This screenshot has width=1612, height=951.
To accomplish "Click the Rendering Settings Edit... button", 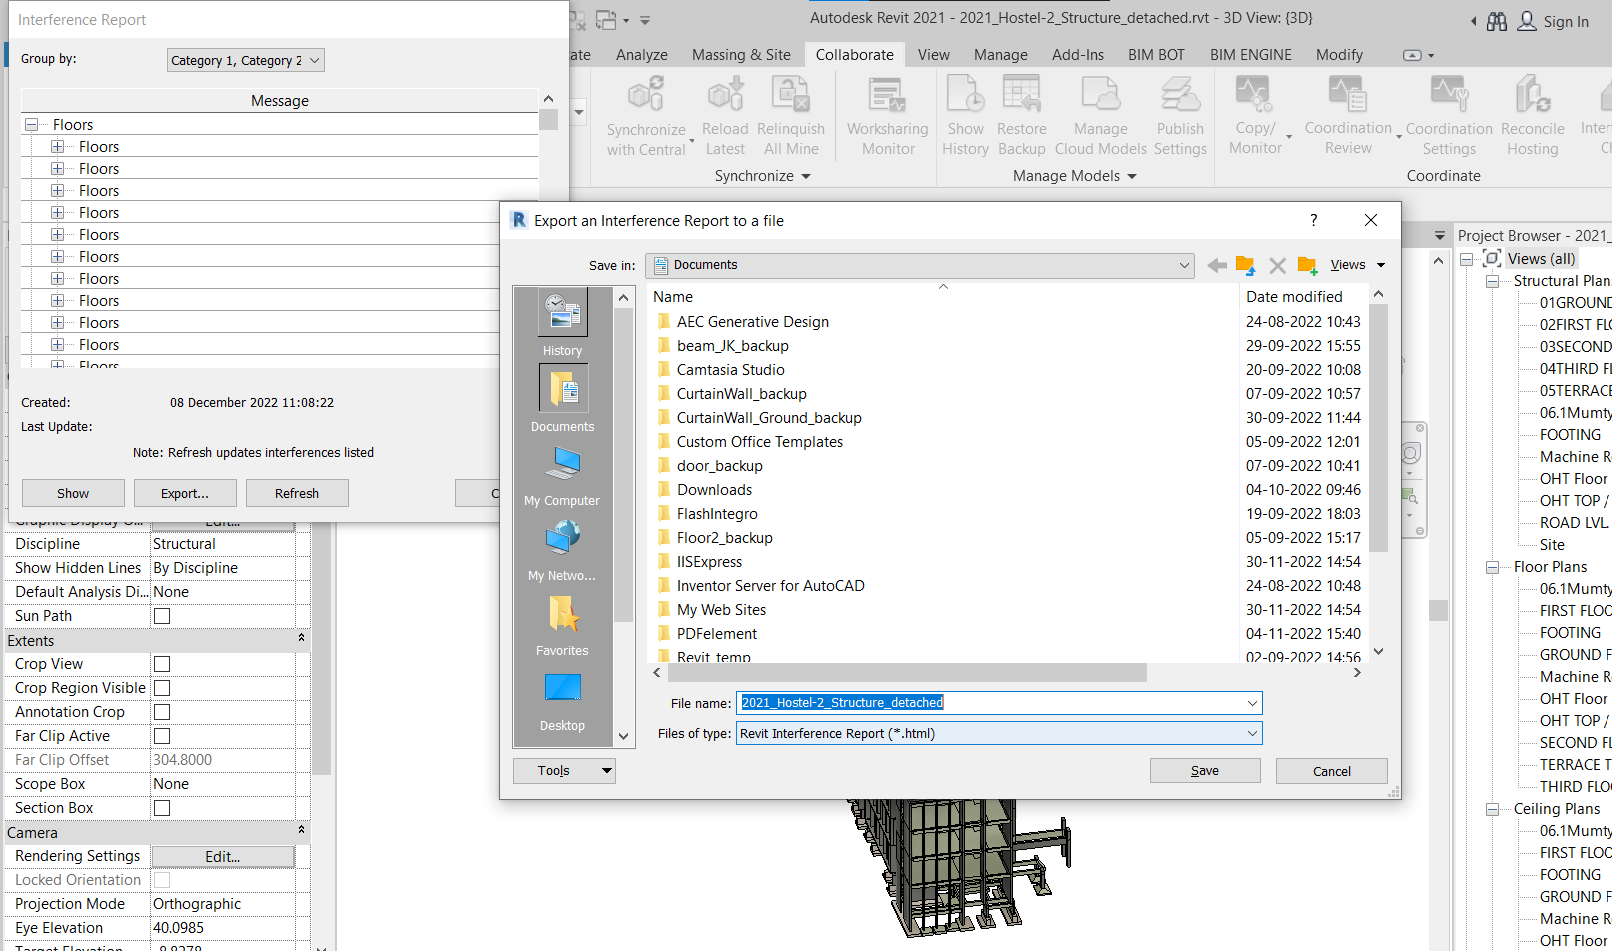I will [223, 856].
